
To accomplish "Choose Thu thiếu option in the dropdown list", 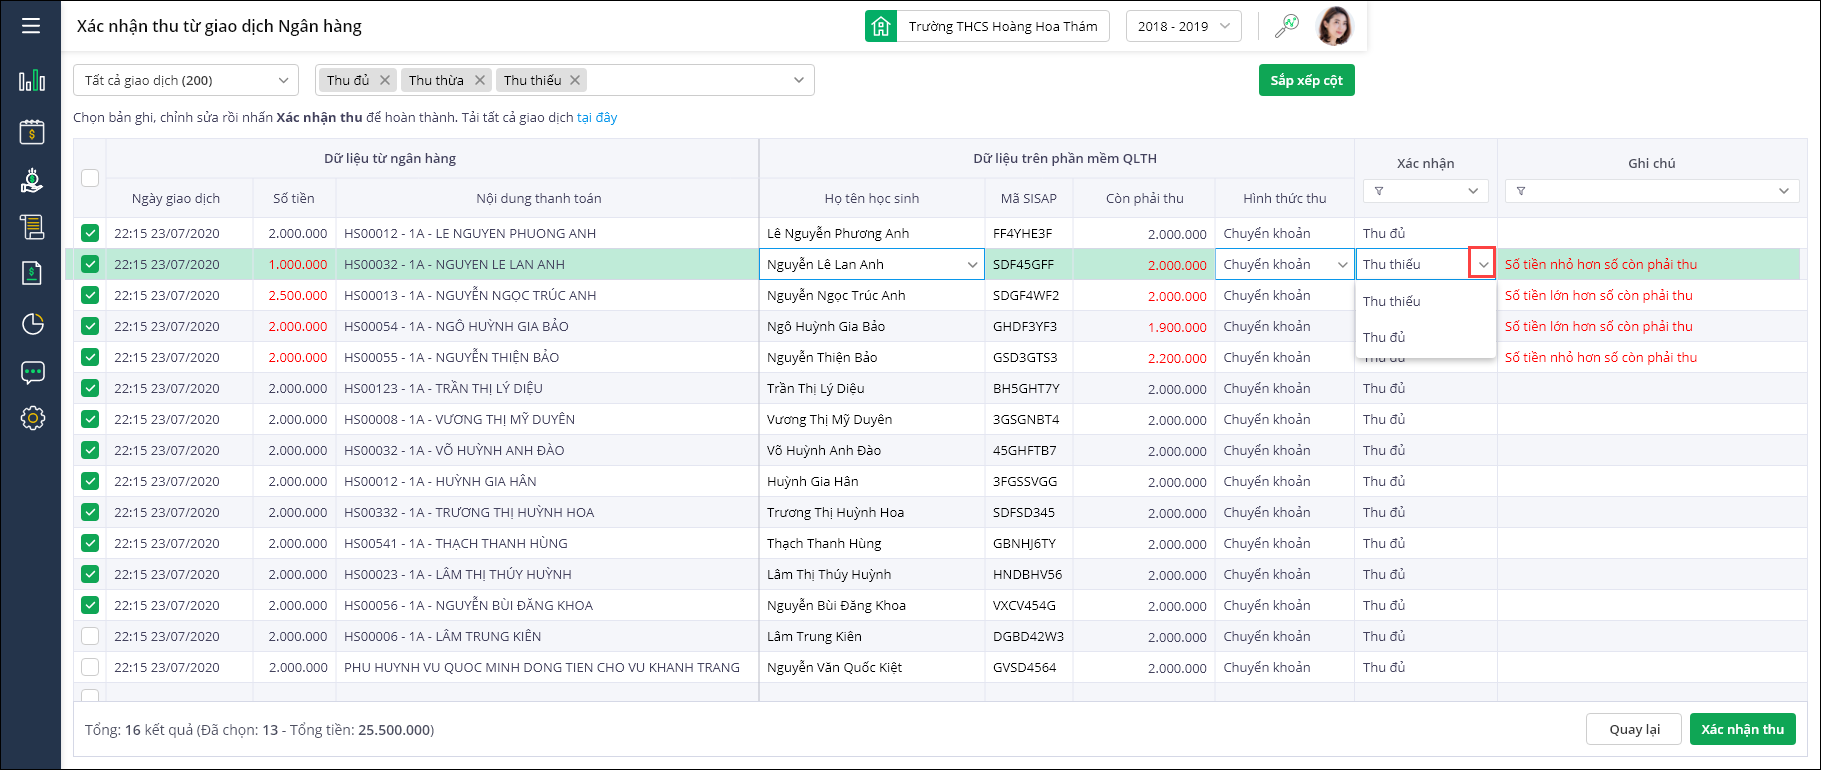I will click(1391, 301).
